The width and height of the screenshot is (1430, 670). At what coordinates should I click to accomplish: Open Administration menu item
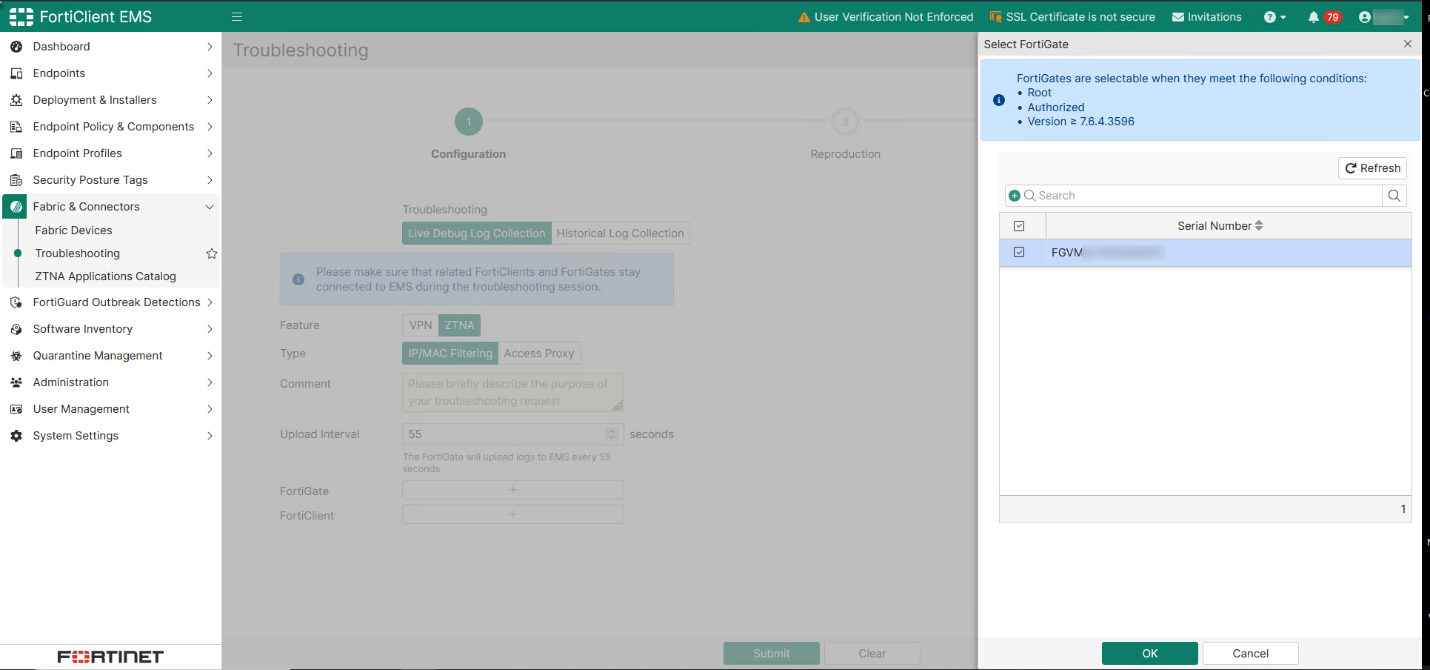pyautogui.click(x=71, y=382)
